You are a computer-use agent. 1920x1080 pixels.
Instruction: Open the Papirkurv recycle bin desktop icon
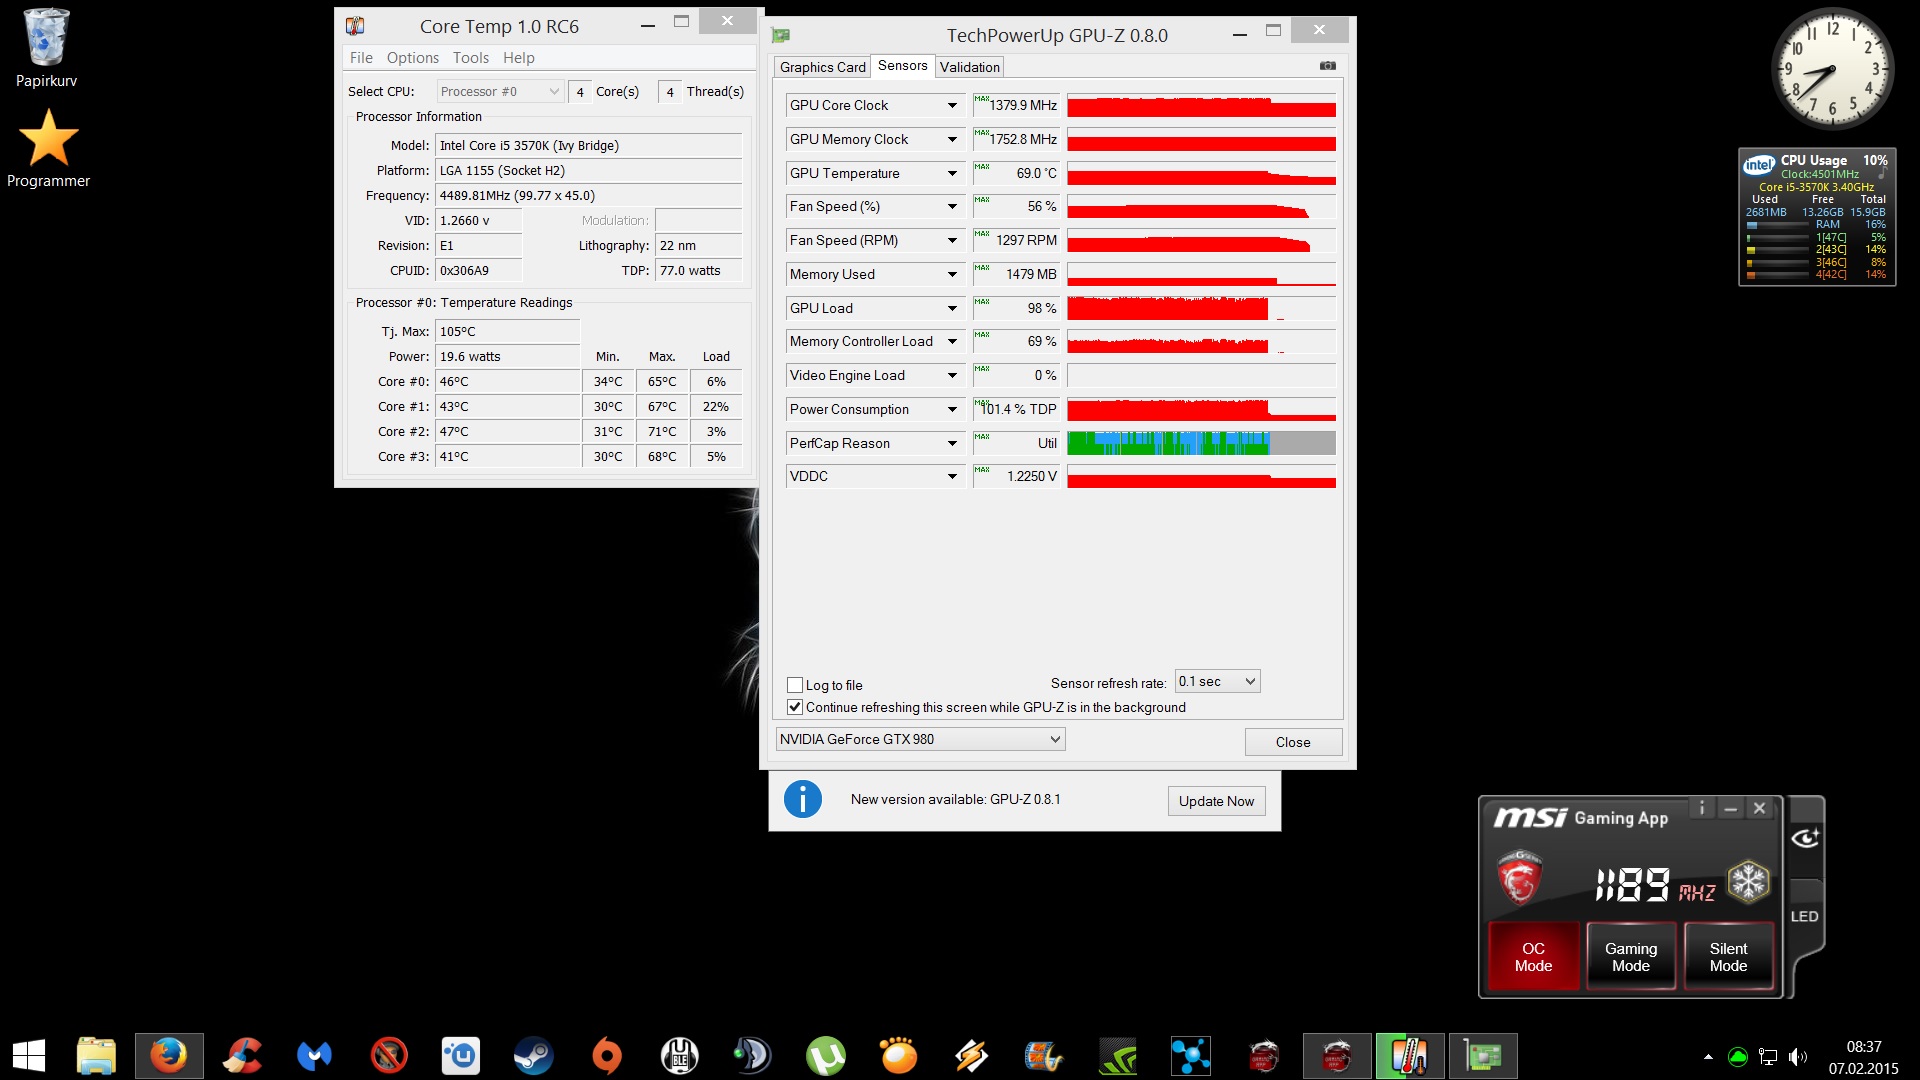pyautogui.click(x=46, y=48)
